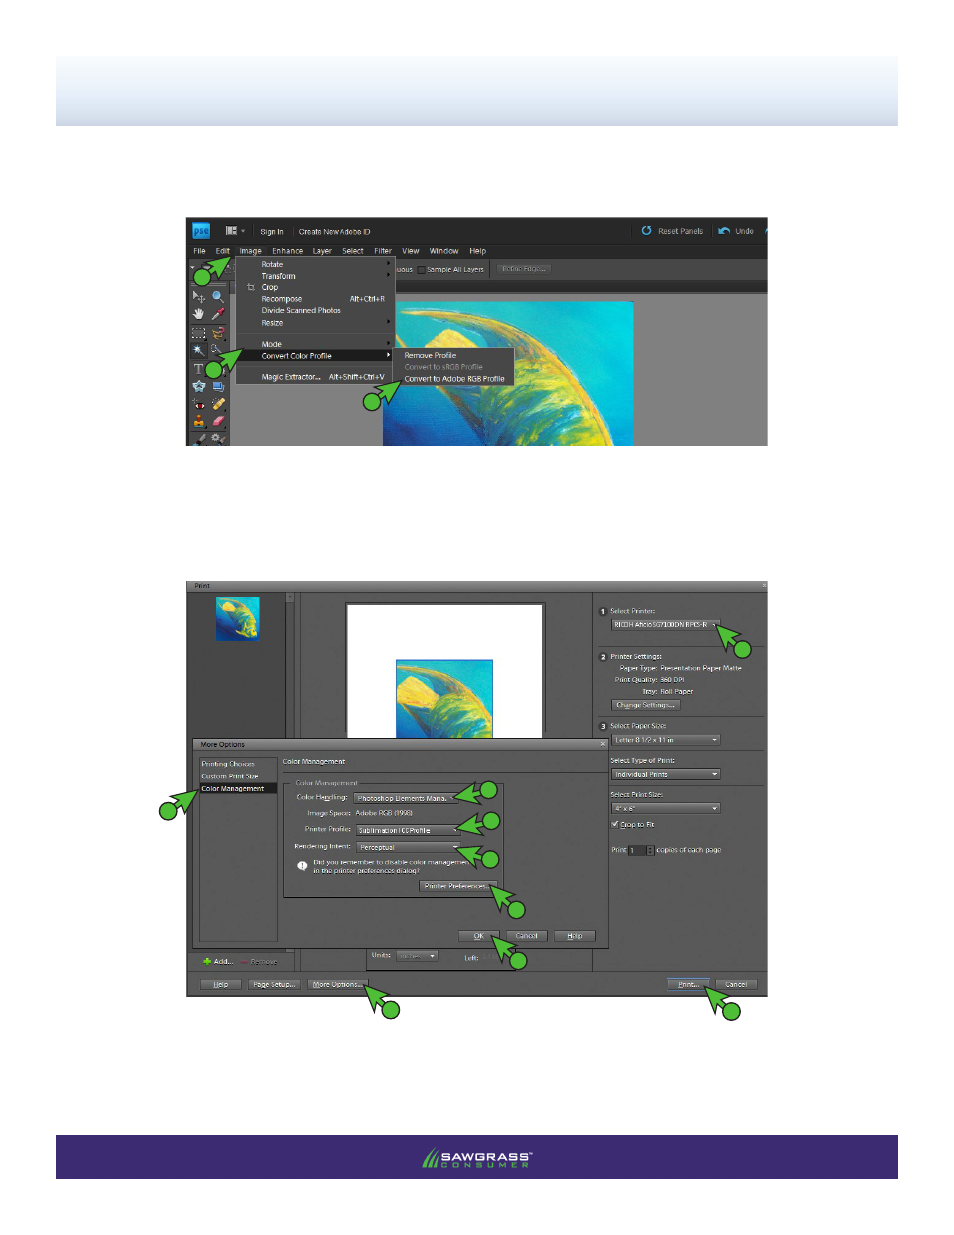This screenshot has height=1235, width=954.
Task: Open the Rendering Intent dropdown
Action: (407, 847)
